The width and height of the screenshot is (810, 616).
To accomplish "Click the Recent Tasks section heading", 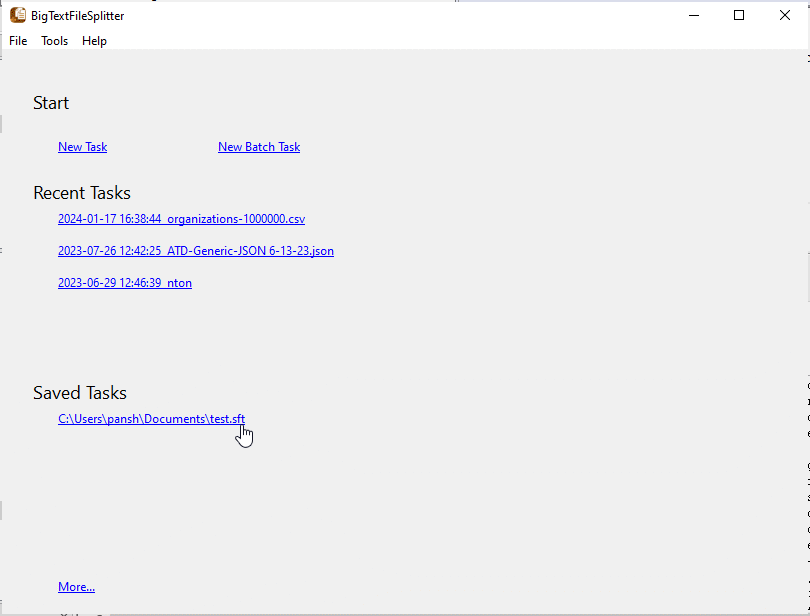I will tap(82, 193).
